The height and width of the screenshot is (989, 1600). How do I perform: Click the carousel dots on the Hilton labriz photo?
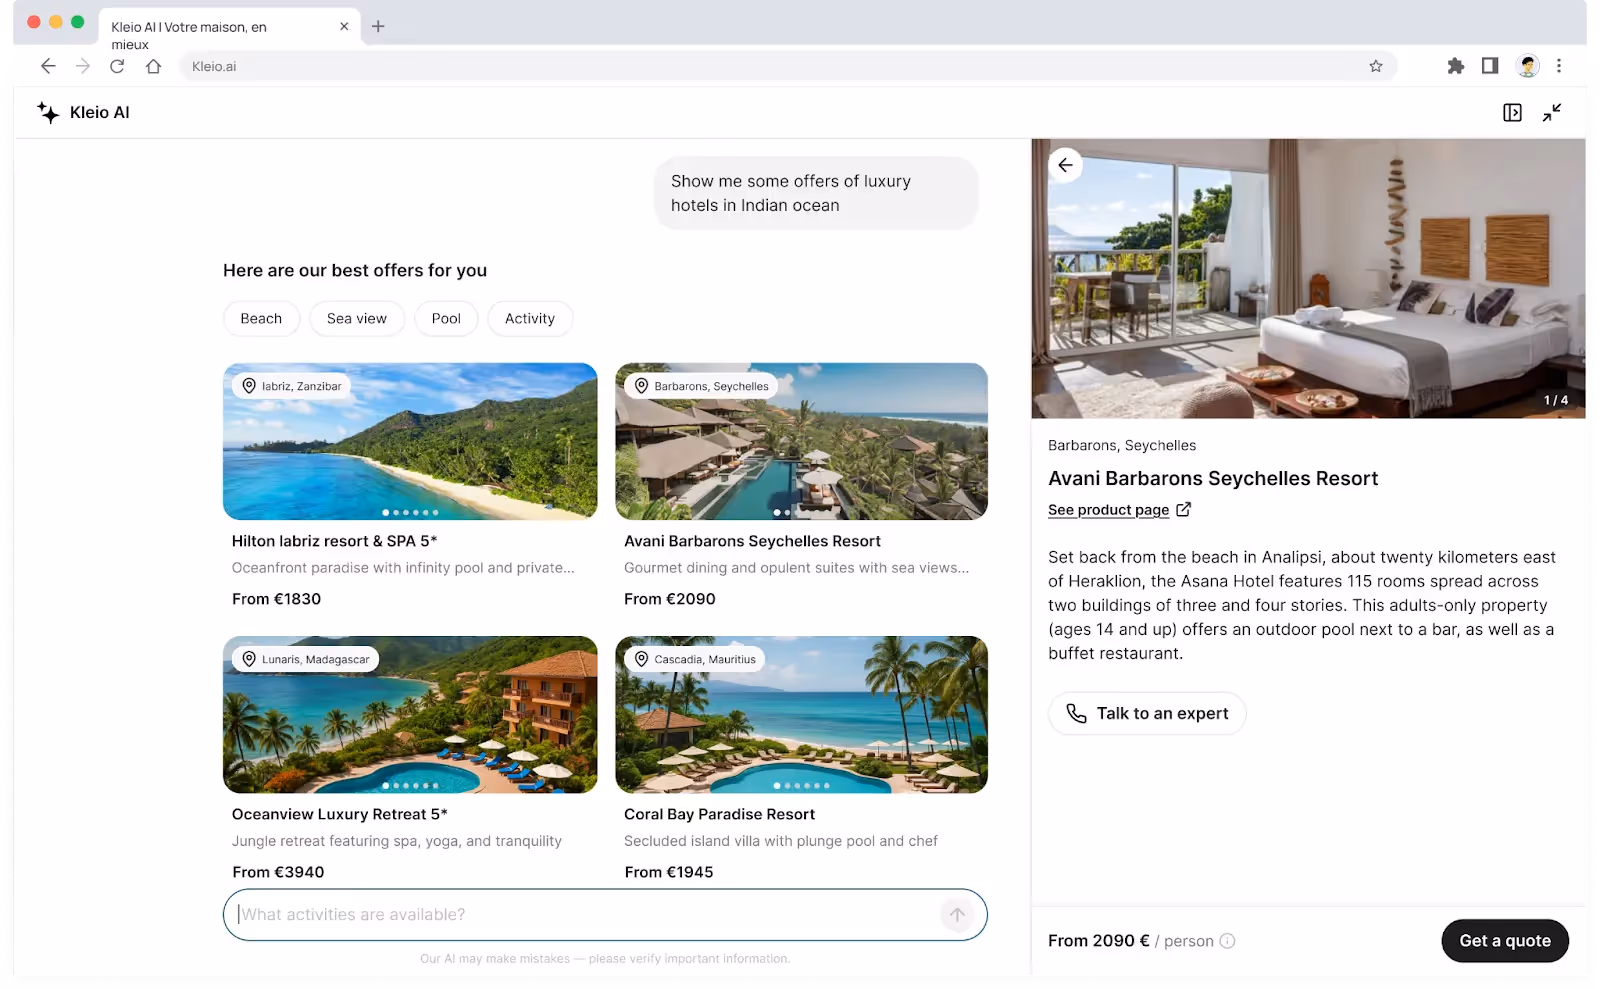tap(410, 512)
